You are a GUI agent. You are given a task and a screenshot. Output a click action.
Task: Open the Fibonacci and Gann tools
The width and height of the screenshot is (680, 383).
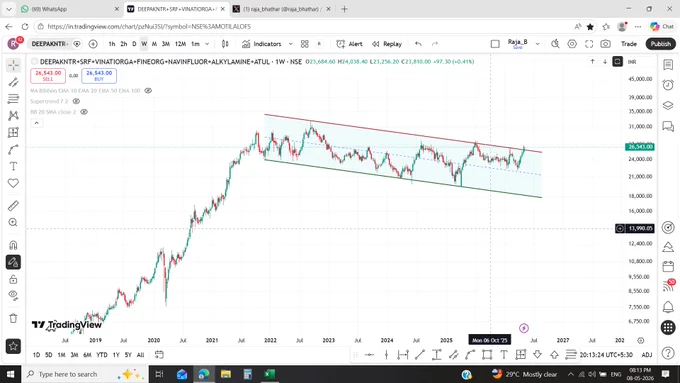point(13,99)
